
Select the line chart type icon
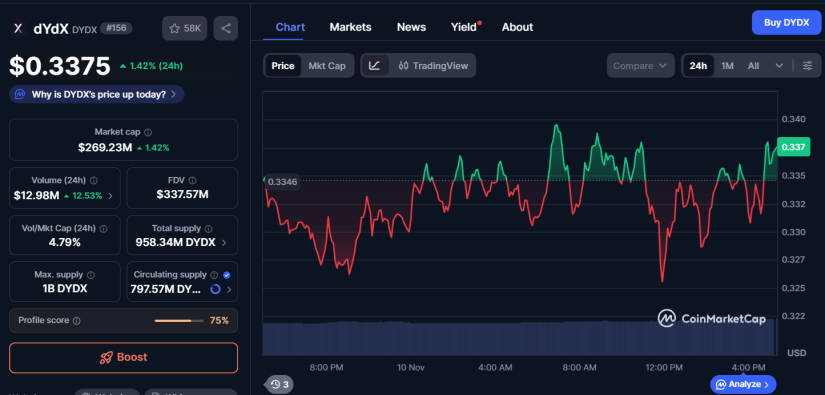point(375,66)
